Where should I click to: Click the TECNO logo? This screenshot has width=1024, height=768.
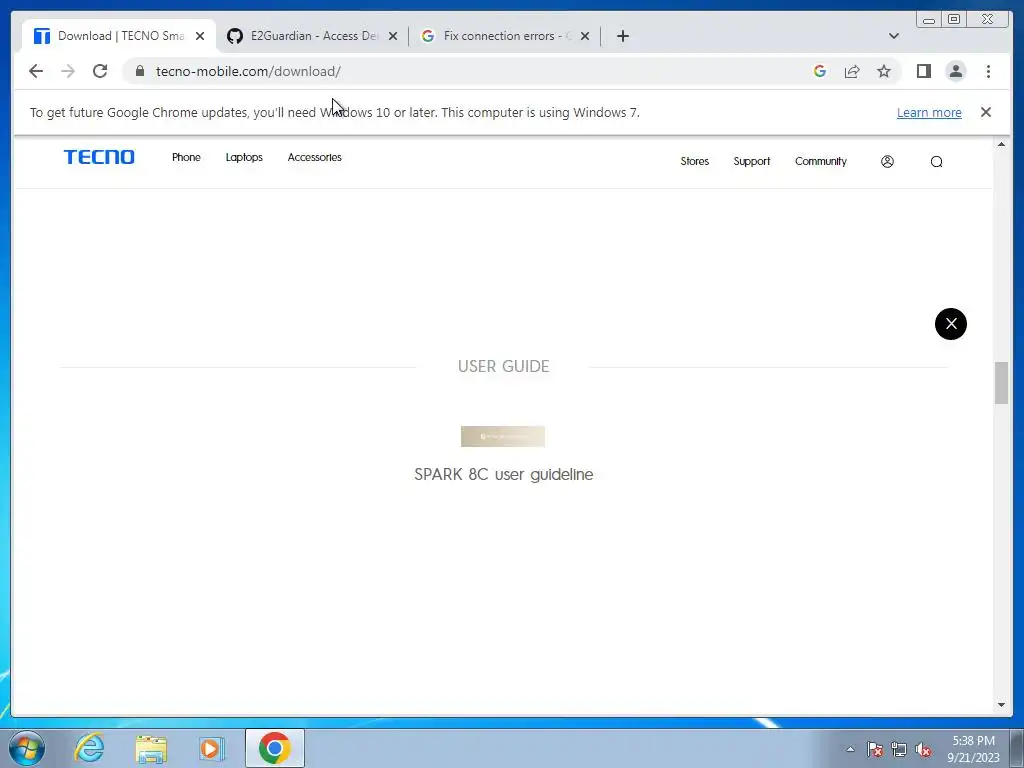(99, 157)
